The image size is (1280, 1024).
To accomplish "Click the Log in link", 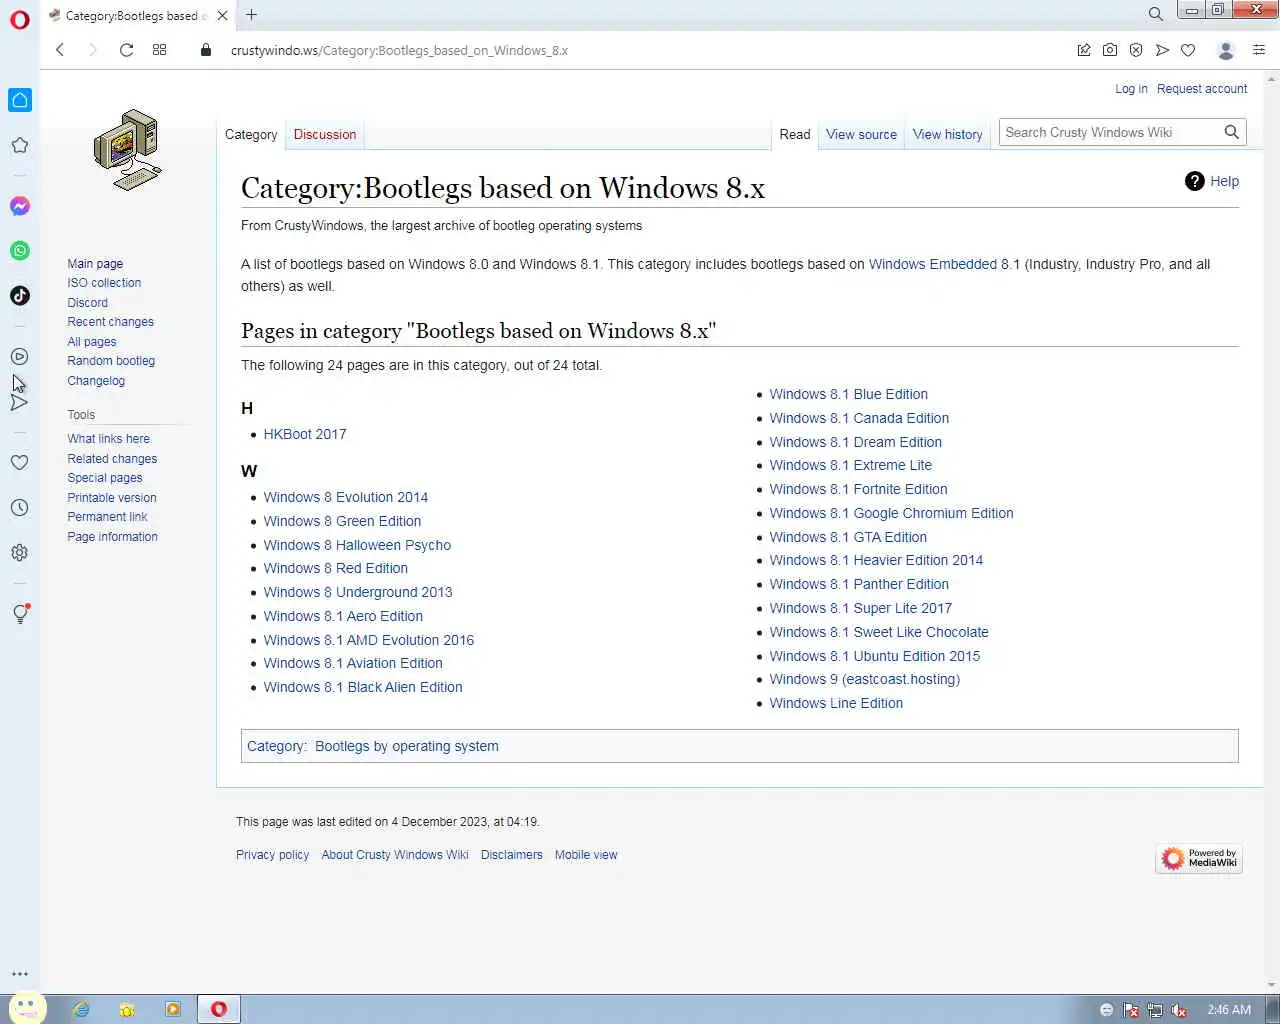I will 1131,89.
